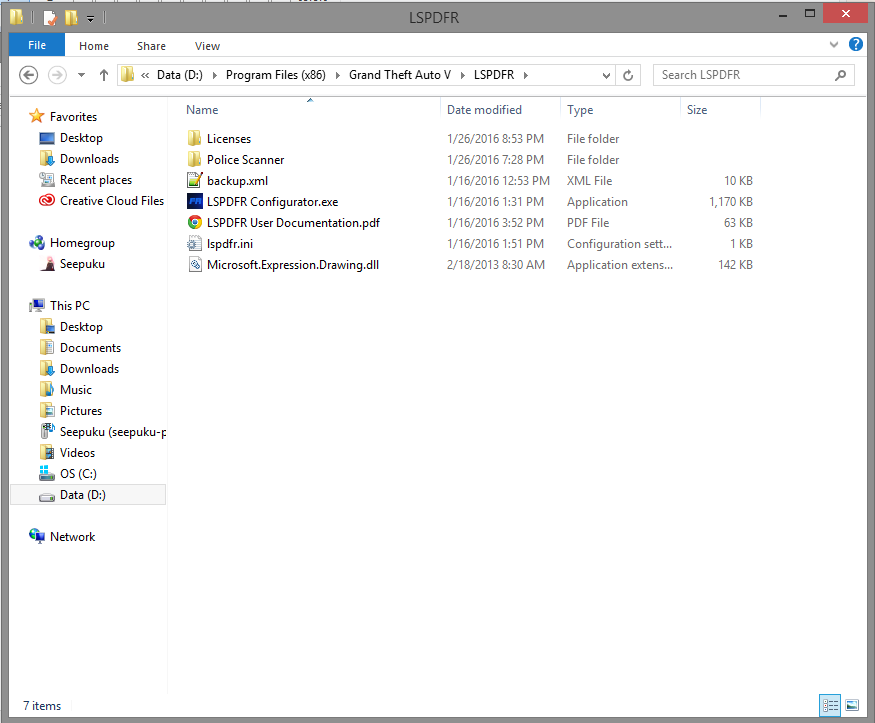Click the backup.xml file name
This screenshot has width=875, height=723.
click(x=237, y=181)
